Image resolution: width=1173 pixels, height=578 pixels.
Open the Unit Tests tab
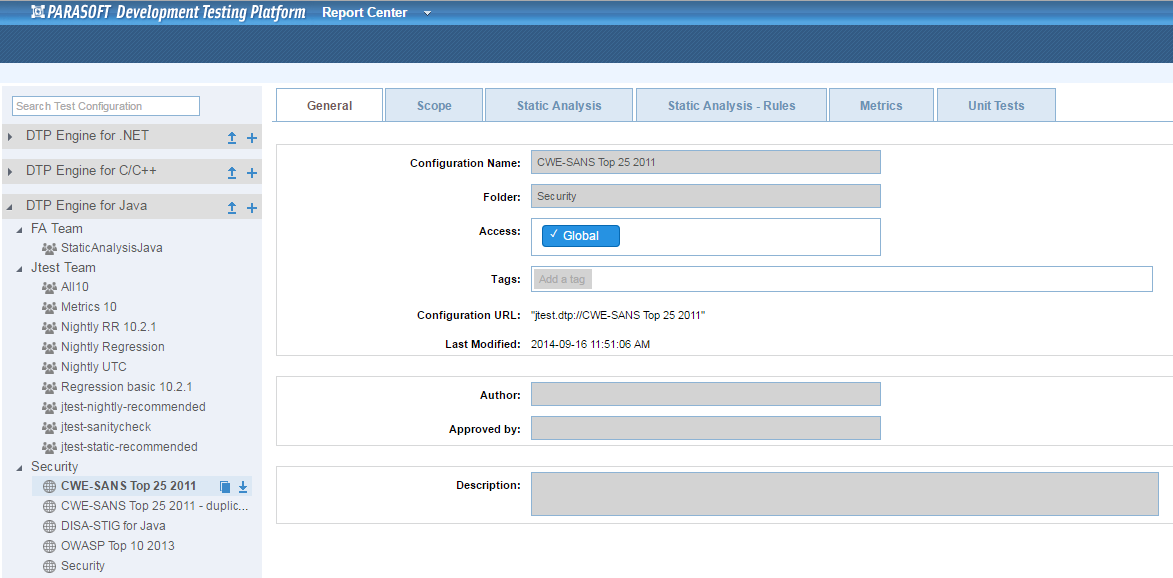coord(996,105)
